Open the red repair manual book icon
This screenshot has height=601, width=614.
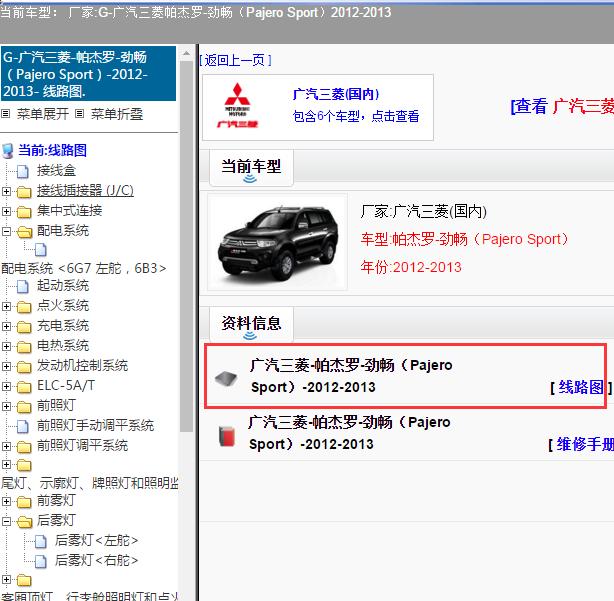[227, 436]
